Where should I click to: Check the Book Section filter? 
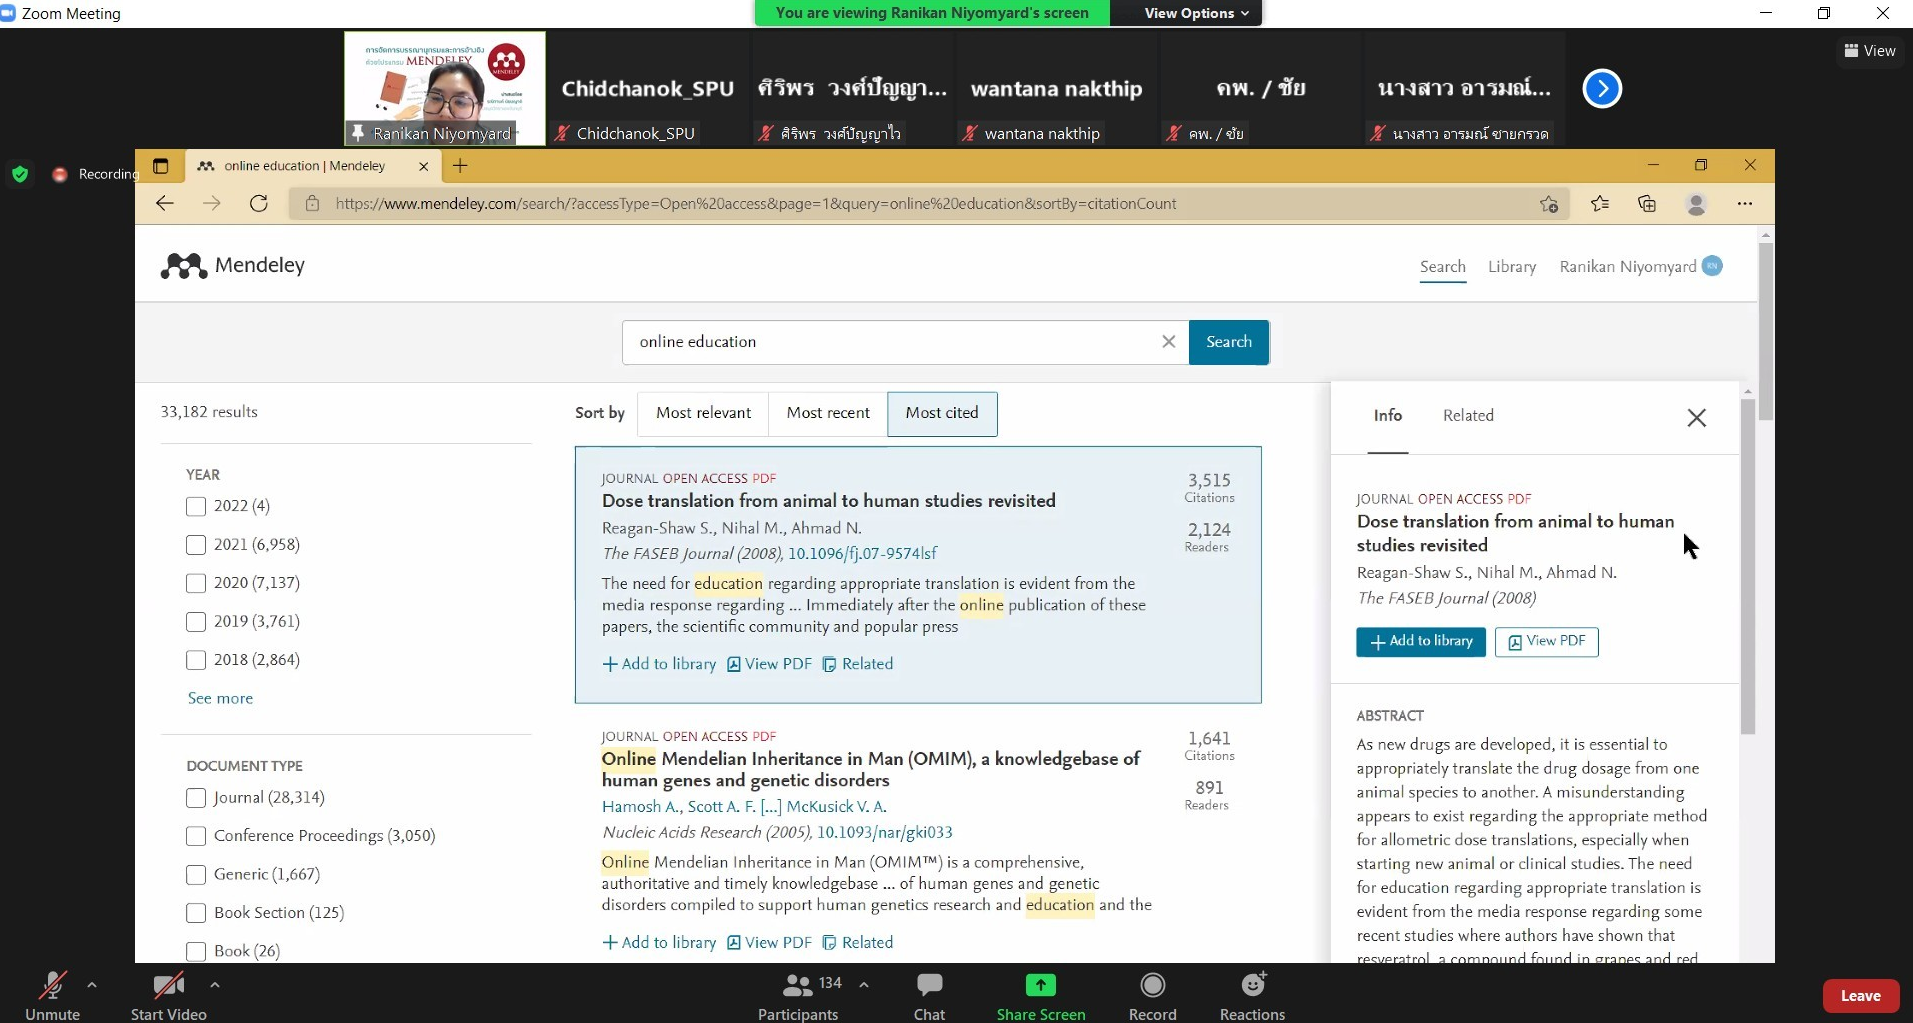pyautogui.click(x=196, y=913)
